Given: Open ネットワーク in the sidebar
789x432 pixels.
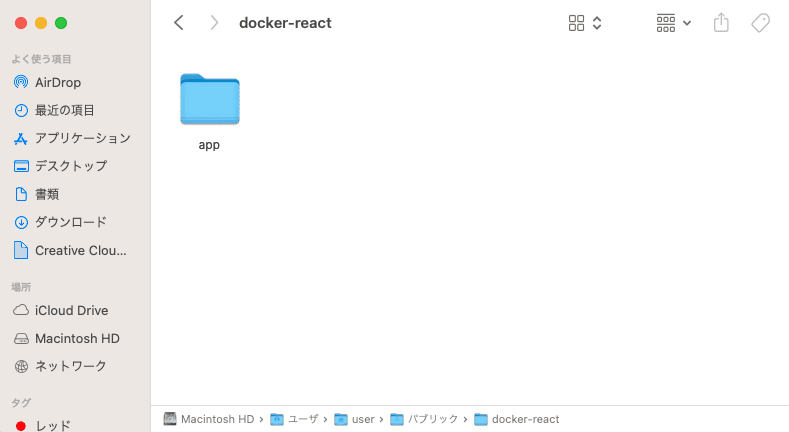Looking at the screenshot, I should tap(70, 366).
